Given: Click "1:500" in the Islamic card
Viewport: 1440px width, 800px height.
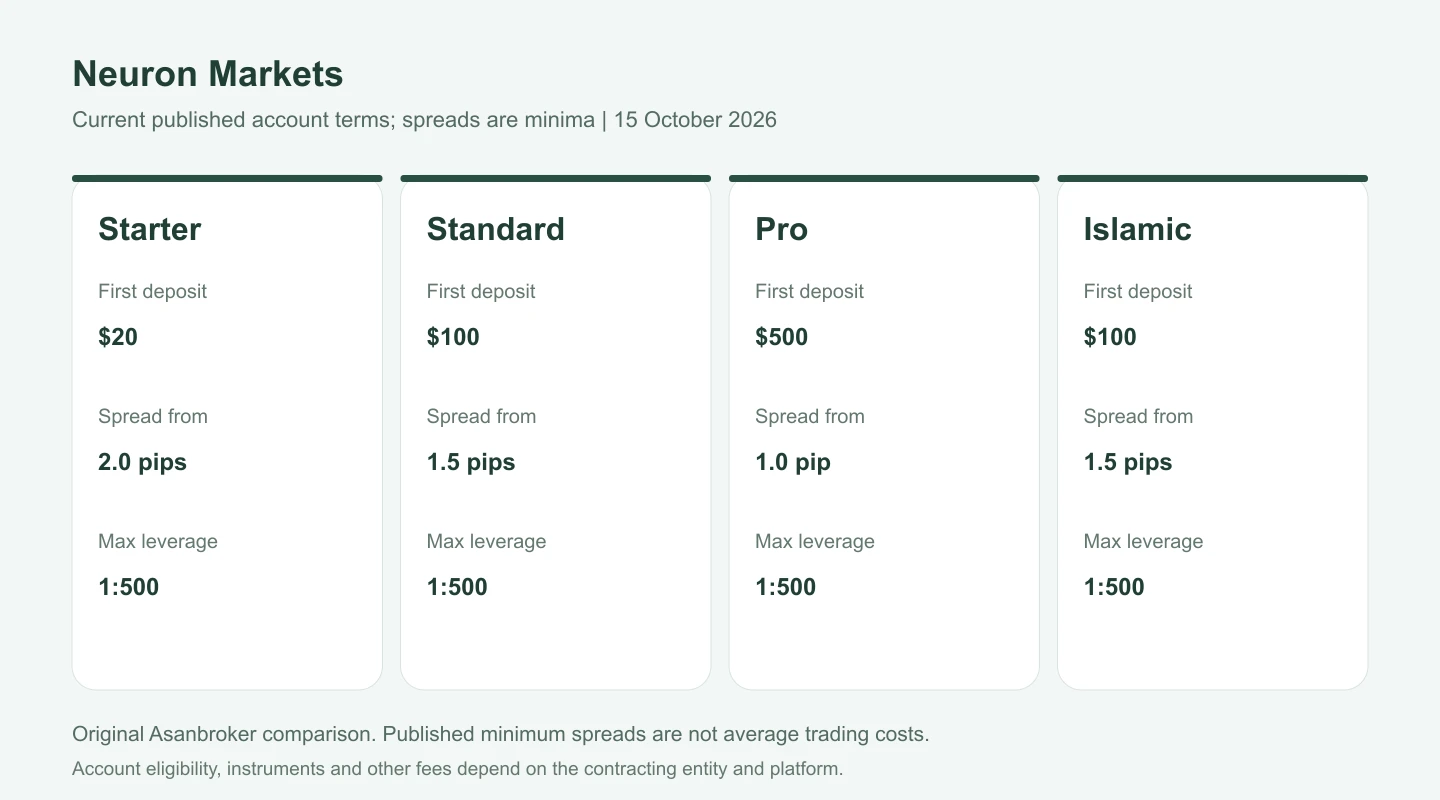Looking at the screenshot, I should (1114, 587).
